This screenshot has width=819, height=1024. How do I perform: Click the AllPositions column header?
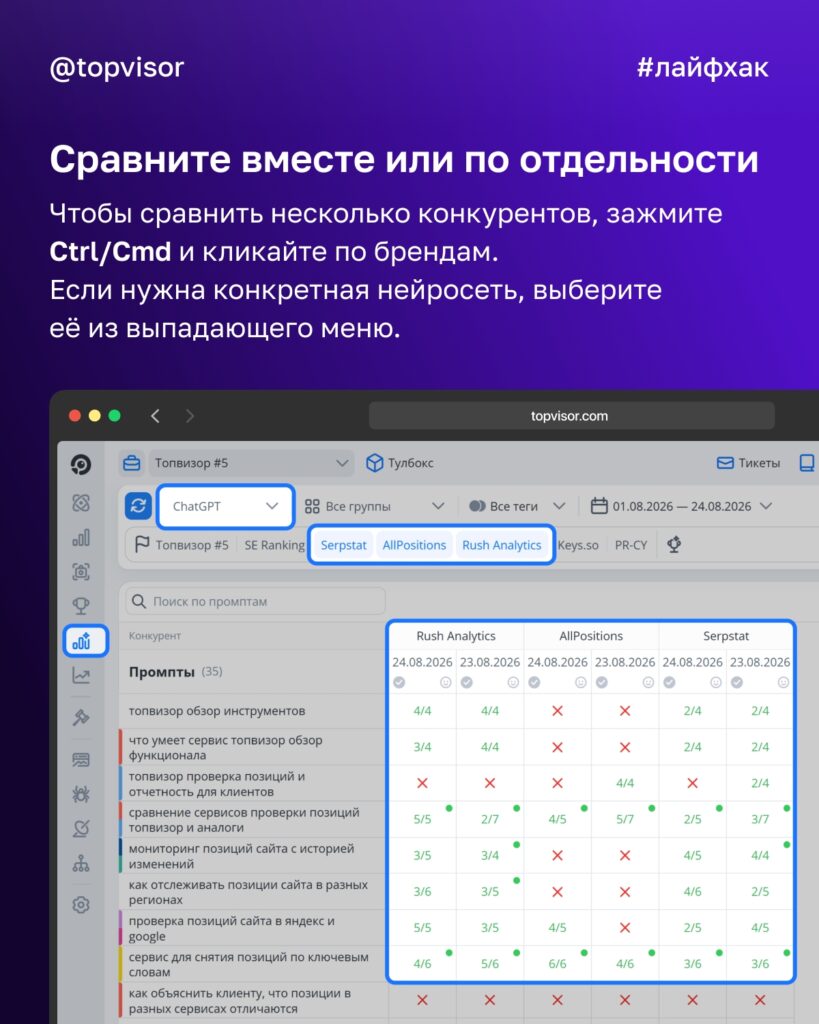coord(591,635)
